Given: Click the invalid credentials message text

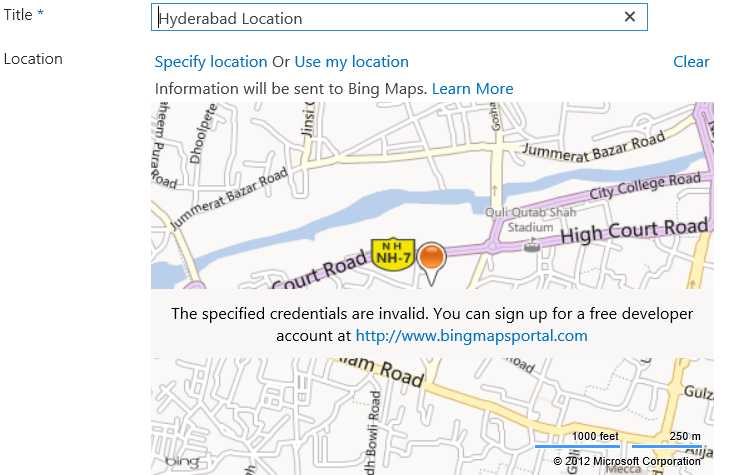Looking at the screenshot, I should click(x=432, y=325).
